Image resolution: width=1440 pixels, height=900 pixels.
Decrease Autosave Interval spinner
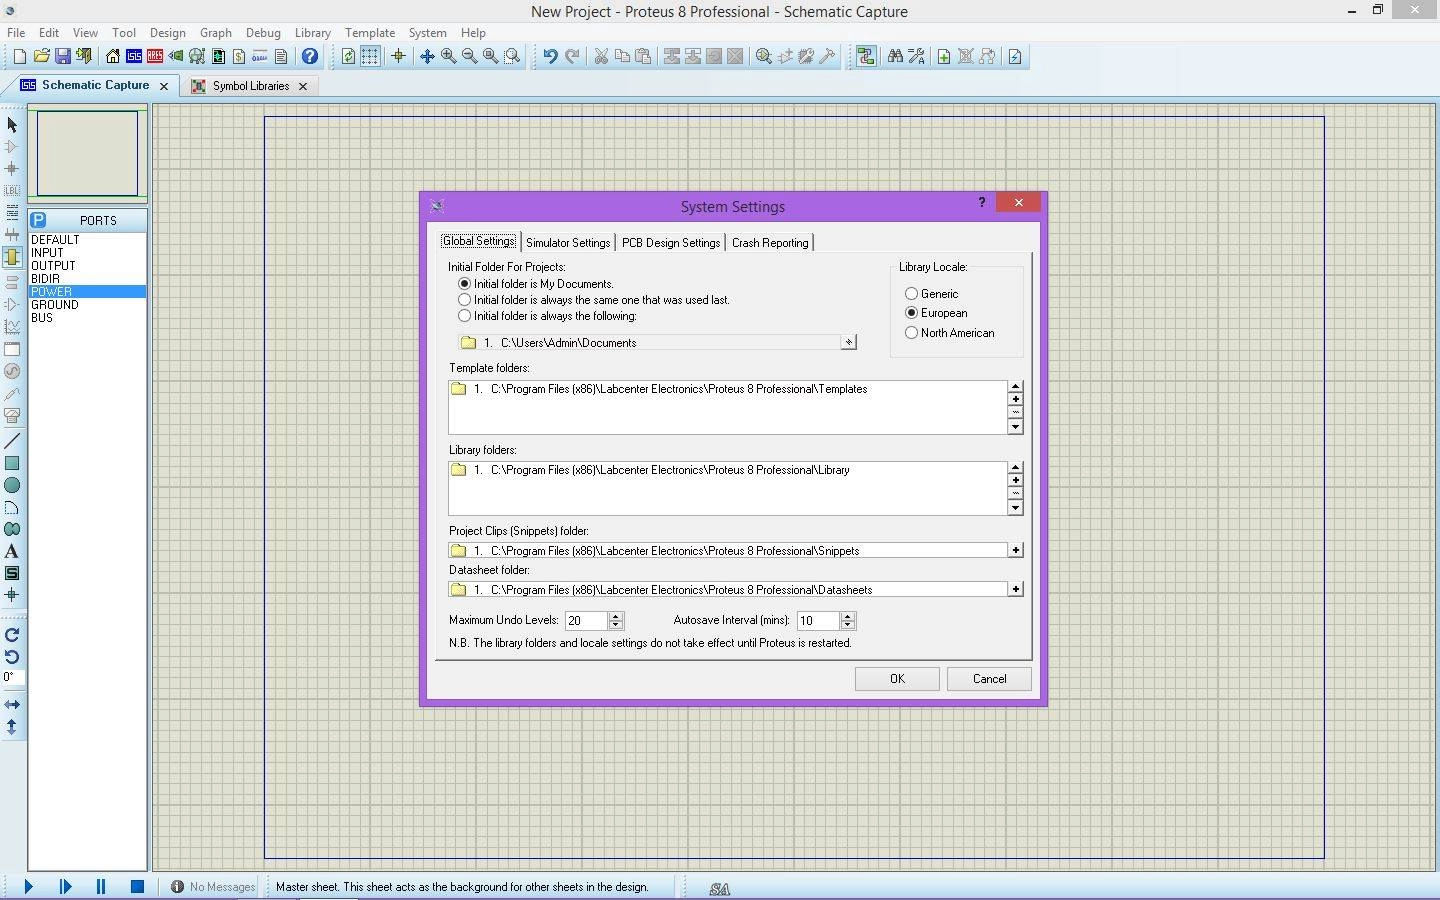[x=848, y=625]
